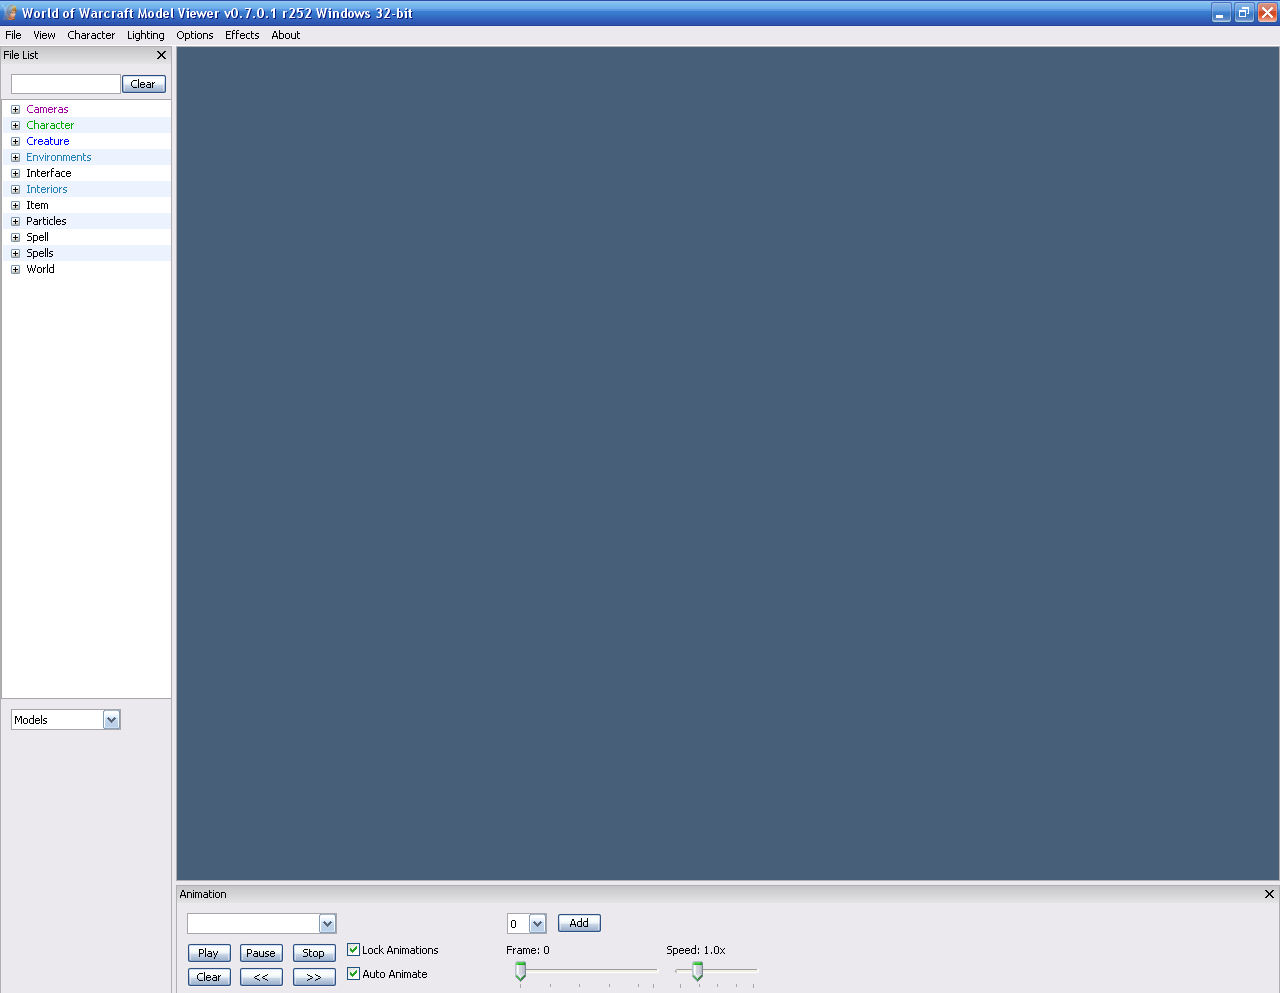Click the Add animation button
Image resolution: width=1280 pixels, height=993 pixels.
coord(579,923)
